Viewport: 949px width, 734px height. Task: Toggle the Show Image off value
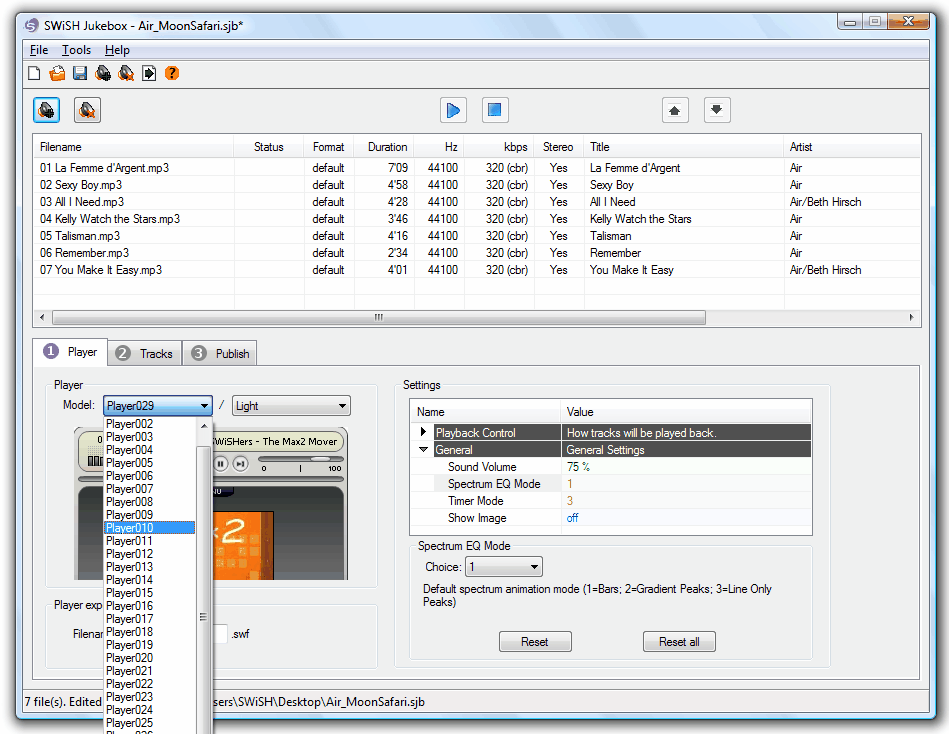(573, 518)
